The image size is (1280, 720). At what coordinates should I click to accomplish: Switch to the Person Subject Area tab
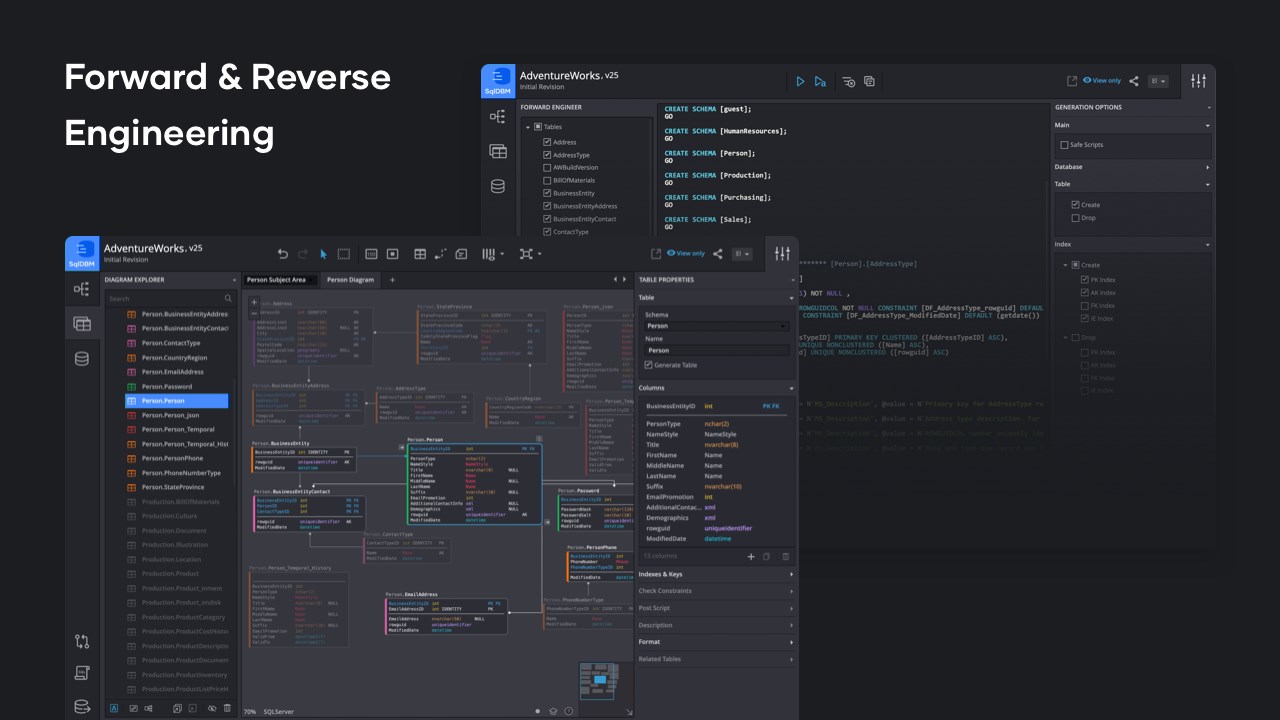(281, 280)
